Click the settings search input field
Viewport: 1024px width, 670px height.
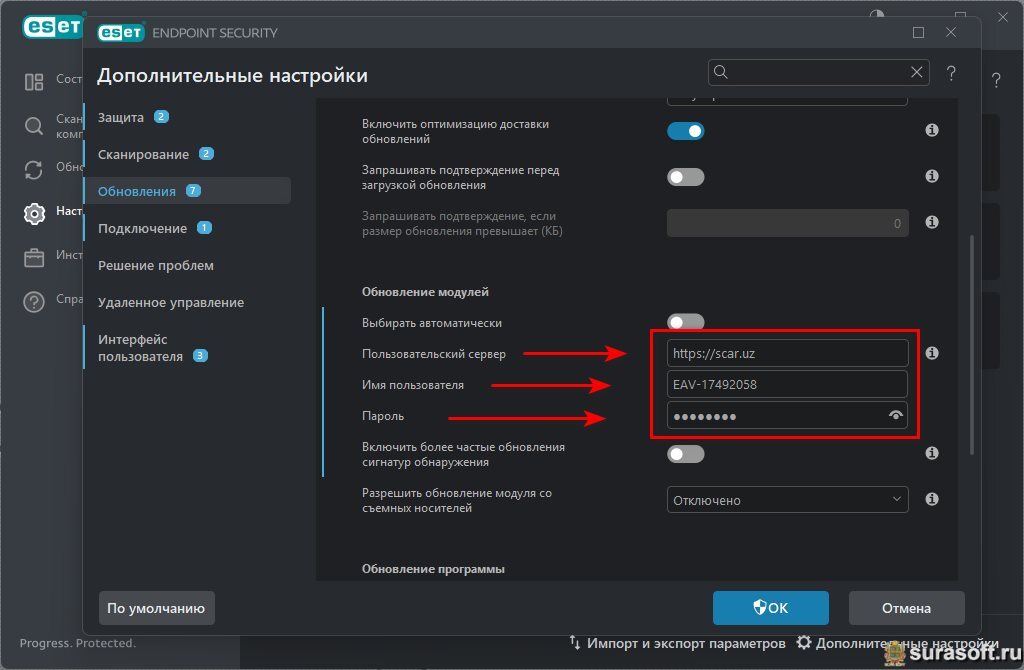[819, 72]
